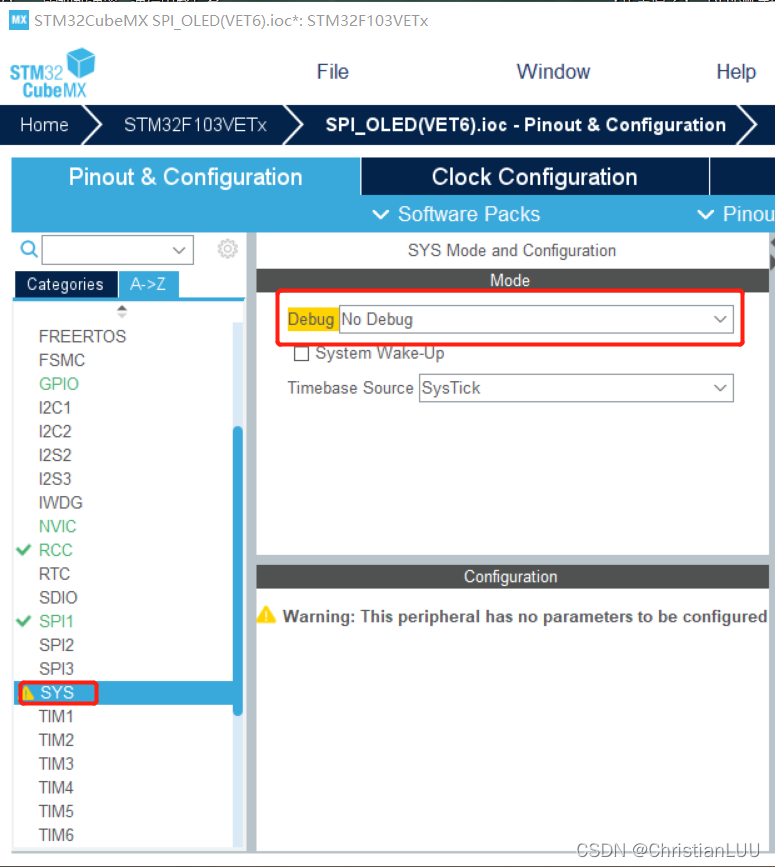775x867 pixels.
Task: Open the Debug mode dropdown
Action: tap(536, 320)
